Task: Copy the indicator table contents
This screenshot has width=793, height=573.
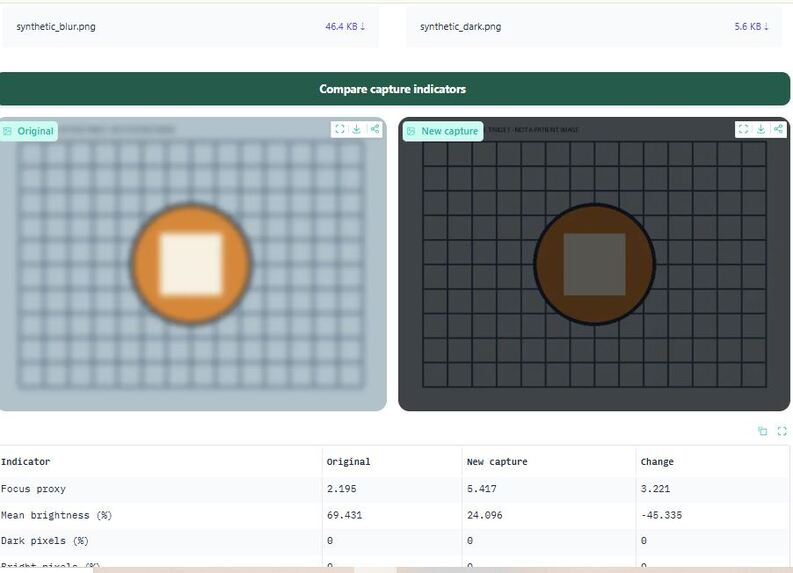Action: coord(763,431)
